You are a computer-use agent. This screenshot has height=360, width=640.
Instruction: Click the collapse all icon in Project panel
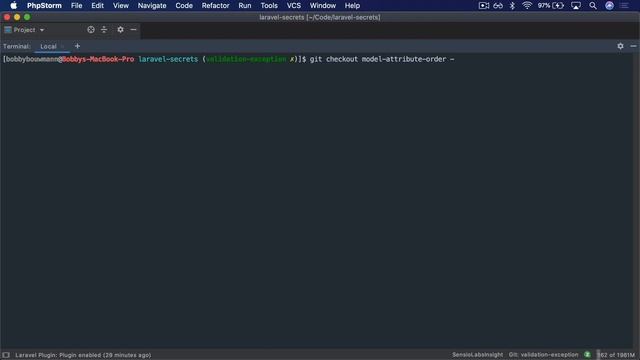(x=104, y=29)
